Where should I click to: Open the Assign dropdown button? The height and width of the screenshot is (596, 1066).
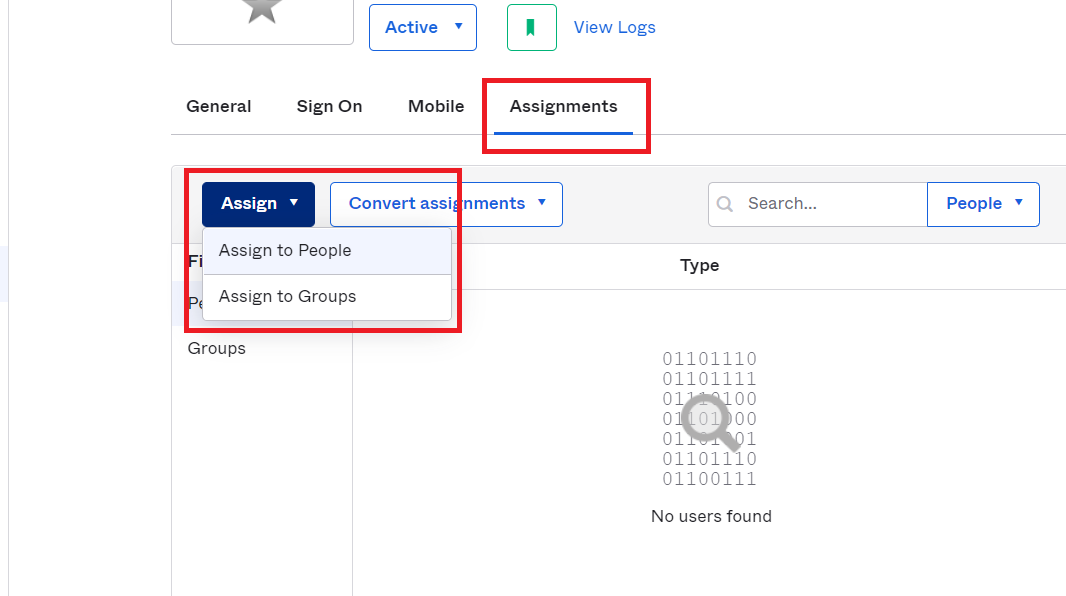point(258,204)
